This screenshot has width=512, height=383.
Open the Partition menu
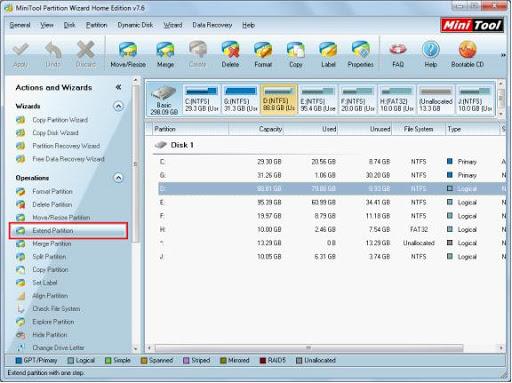(x=96, y=25)
